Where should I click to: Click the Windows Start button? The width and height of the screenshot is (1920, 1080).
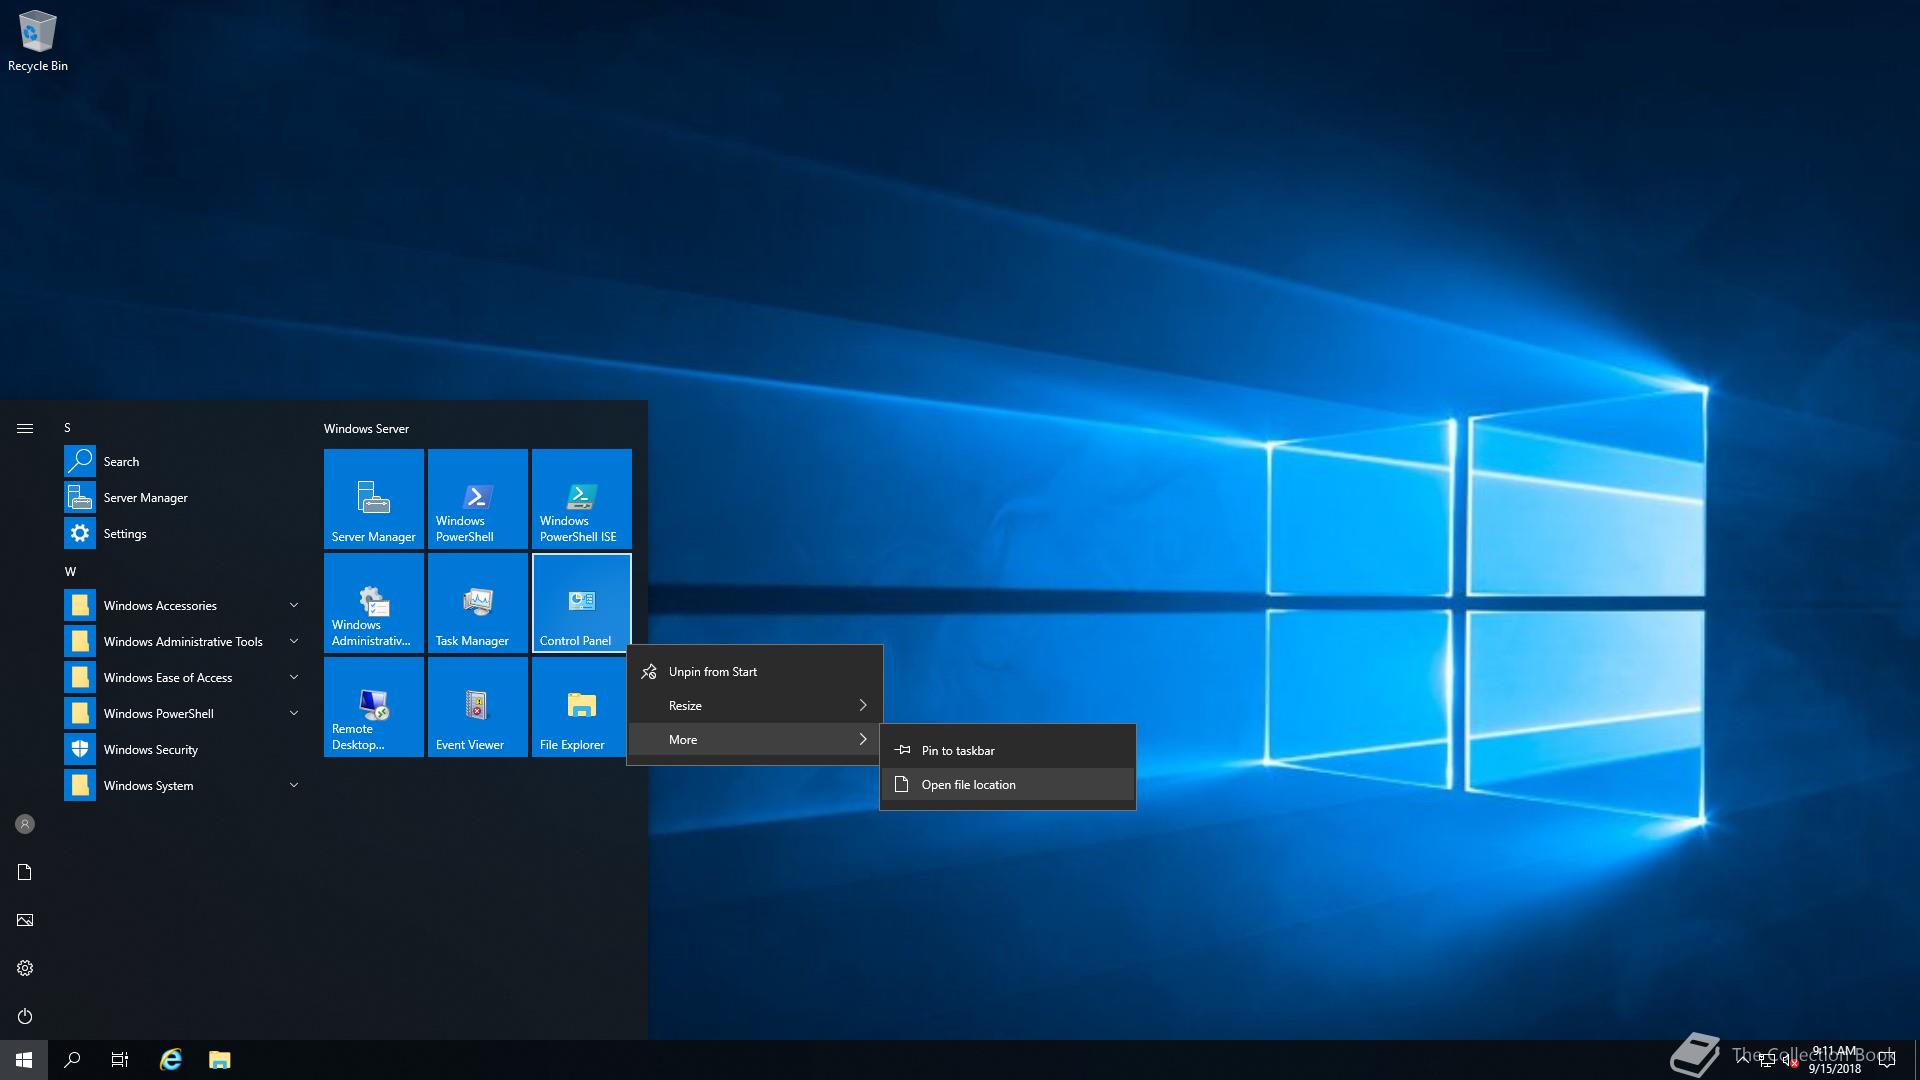24,1060
